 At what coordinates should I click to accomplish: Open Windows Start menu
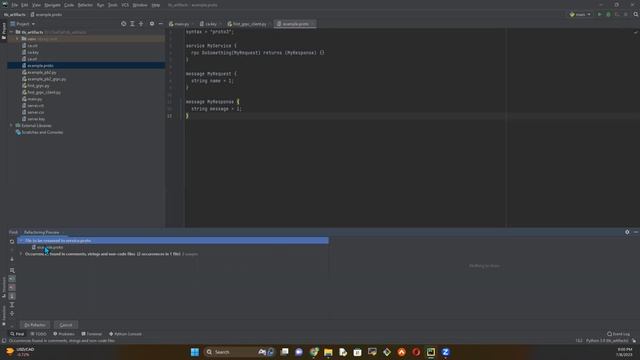pos(195,352)
